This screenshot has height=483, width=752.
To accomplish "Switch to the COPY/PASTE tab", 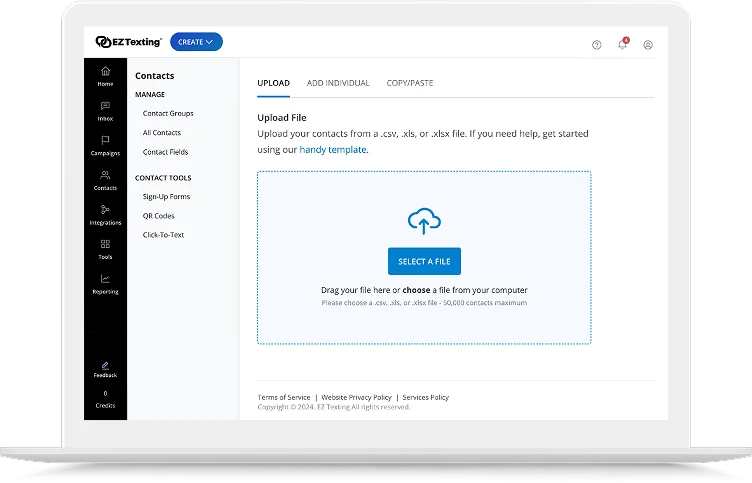I will (x=410, y=83).
